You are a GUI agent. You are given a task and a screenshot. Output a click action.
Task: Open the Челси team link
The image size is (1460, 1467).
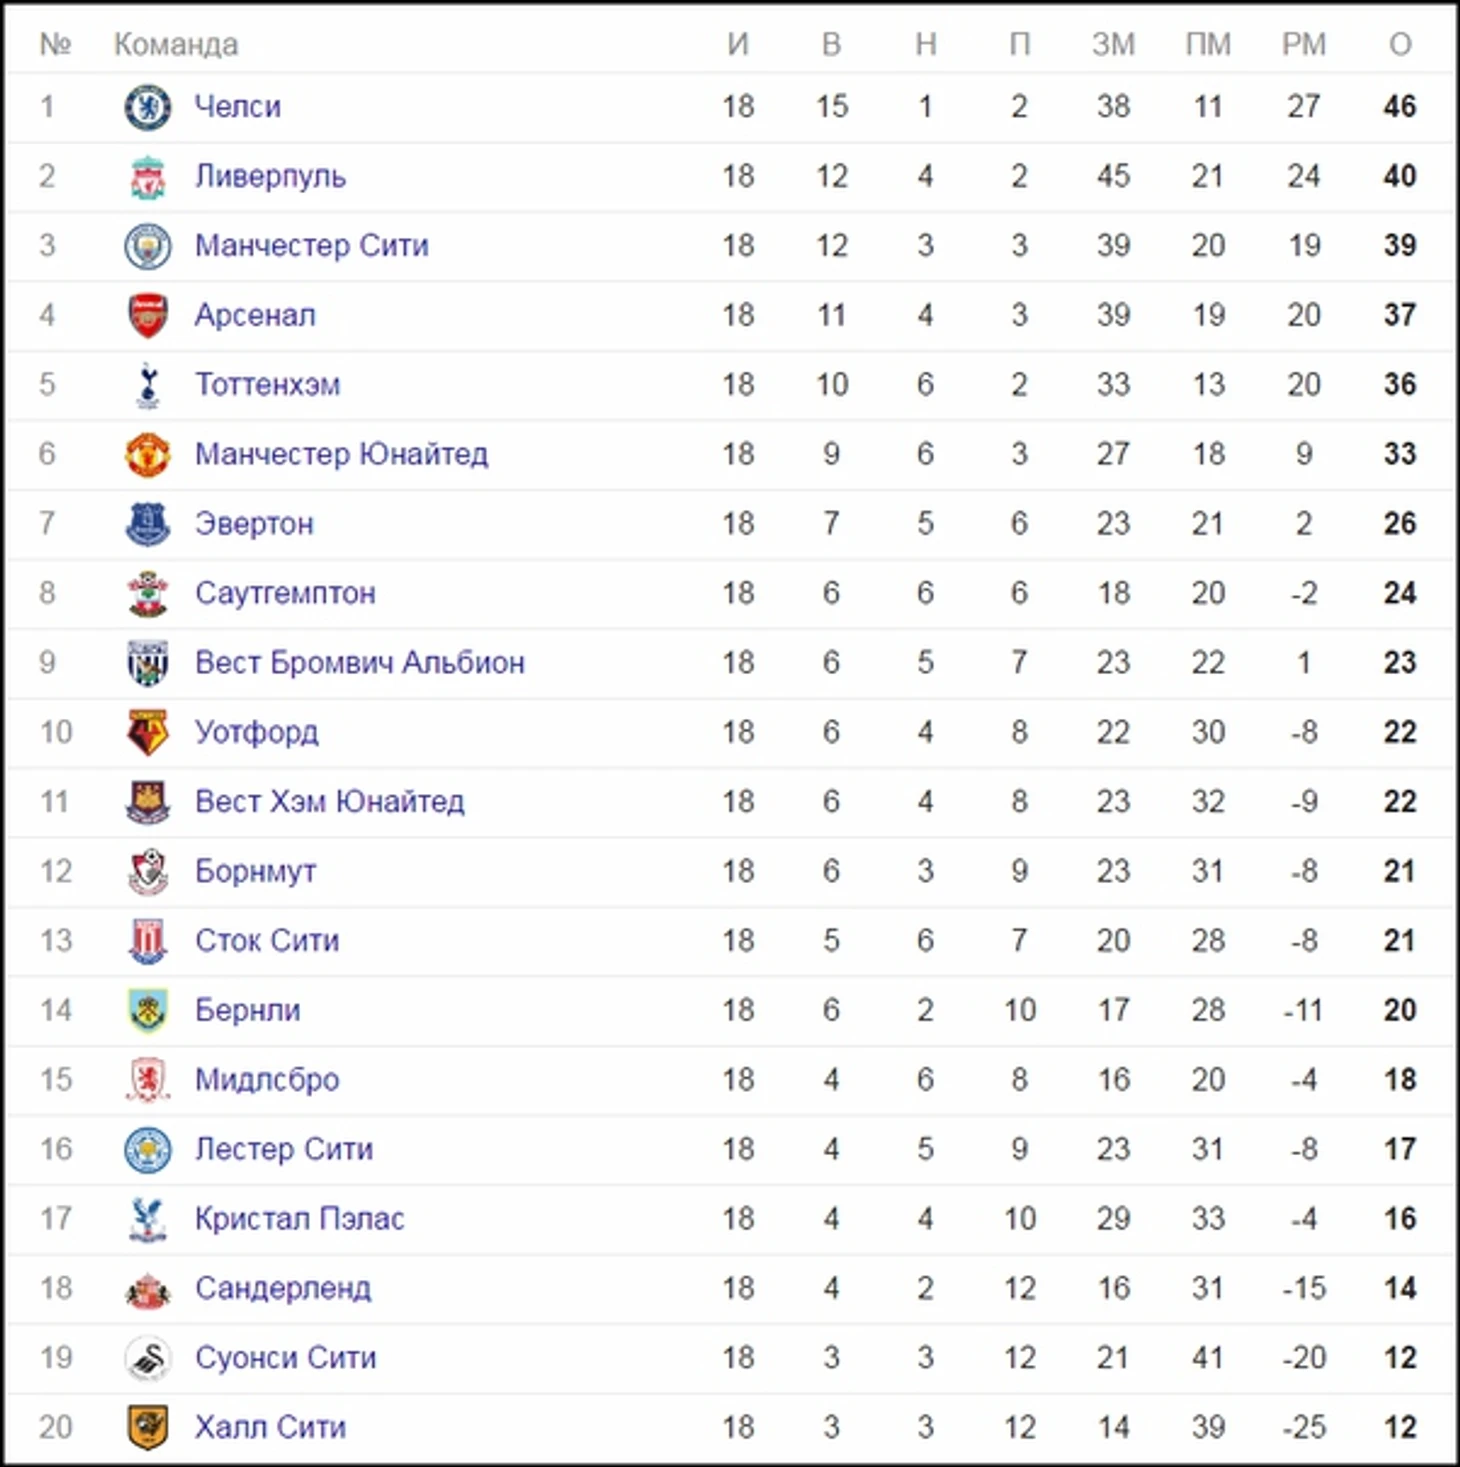tap(237, 107)
